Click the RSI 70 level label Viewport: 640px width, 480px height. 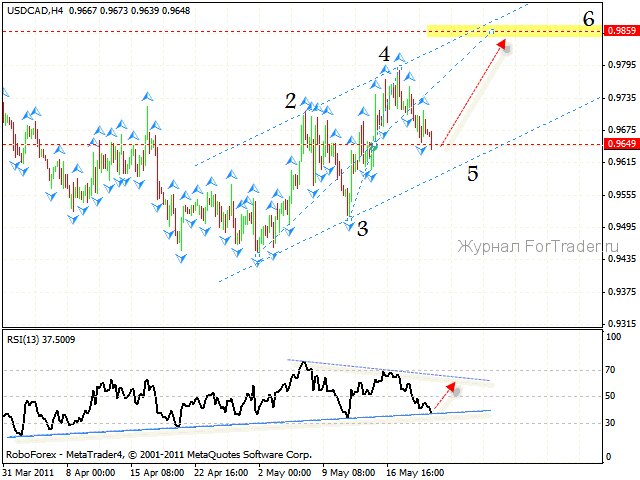tap(610, 370)
